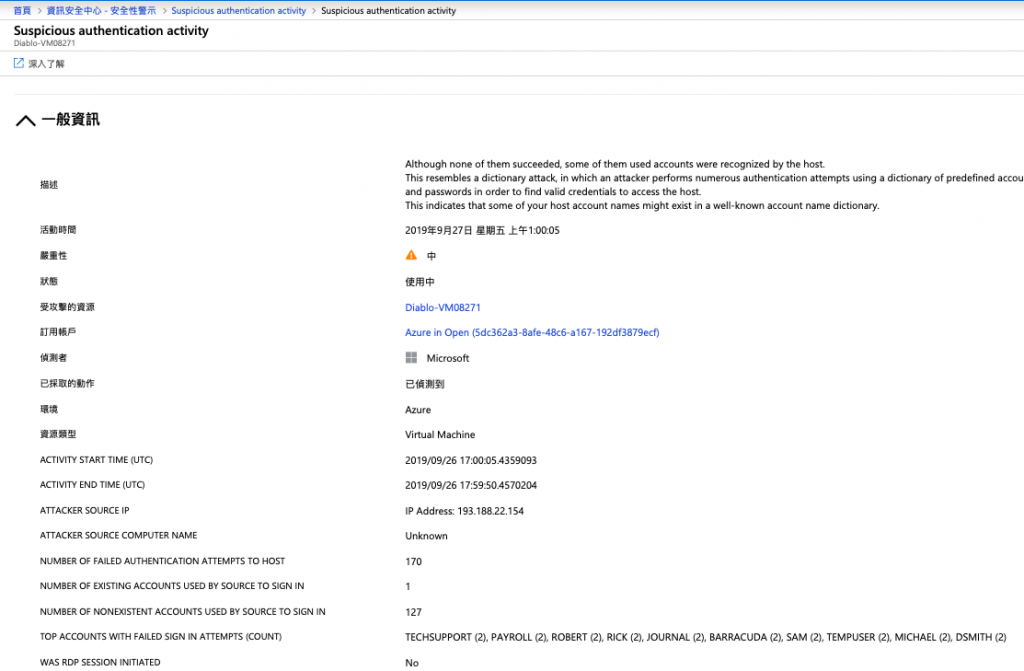Click the existing accounts value 1
The width and height of the screenshot is (1024, 671).
click(x=408, y=587)
